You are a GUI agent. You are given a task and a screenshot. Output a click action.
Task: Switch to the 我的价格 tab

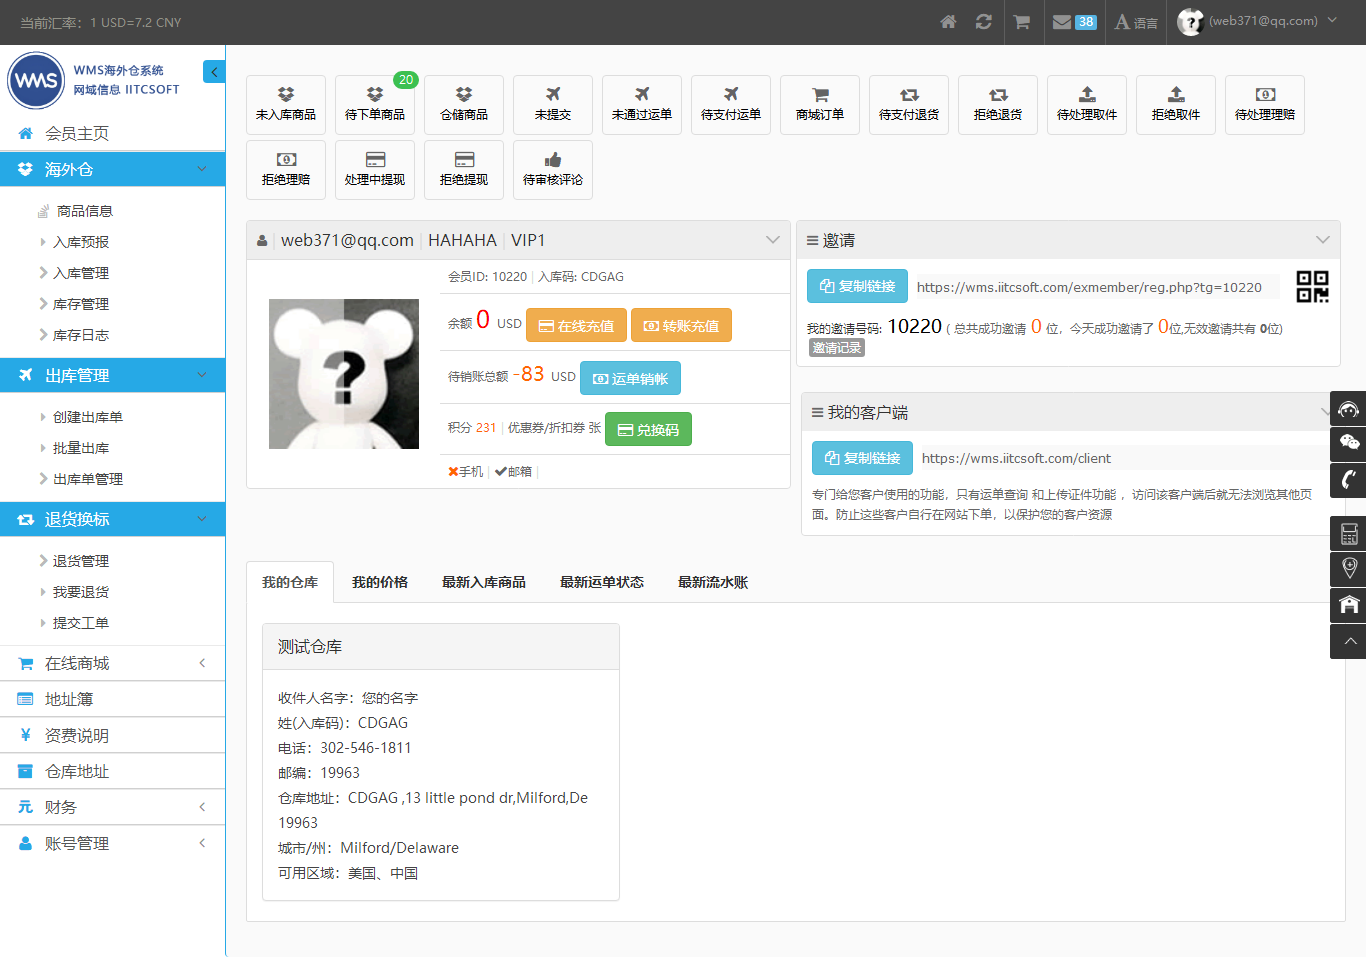pos(380,582)
